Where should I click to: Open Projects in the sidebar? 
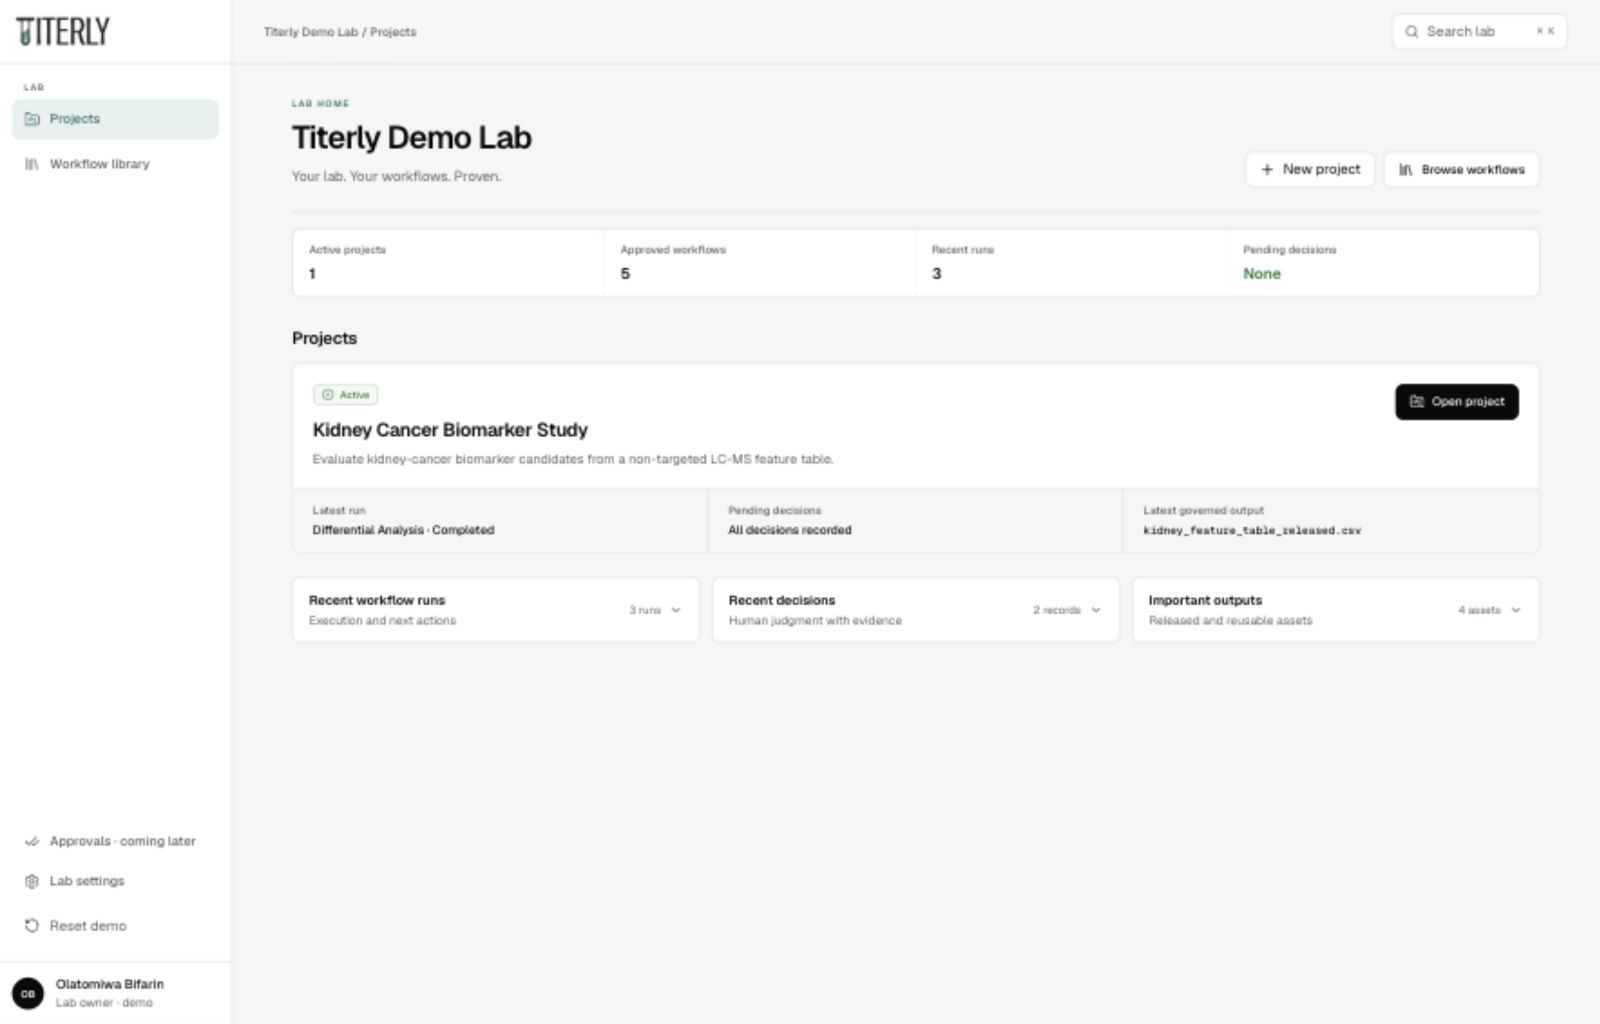click(115, 119)
